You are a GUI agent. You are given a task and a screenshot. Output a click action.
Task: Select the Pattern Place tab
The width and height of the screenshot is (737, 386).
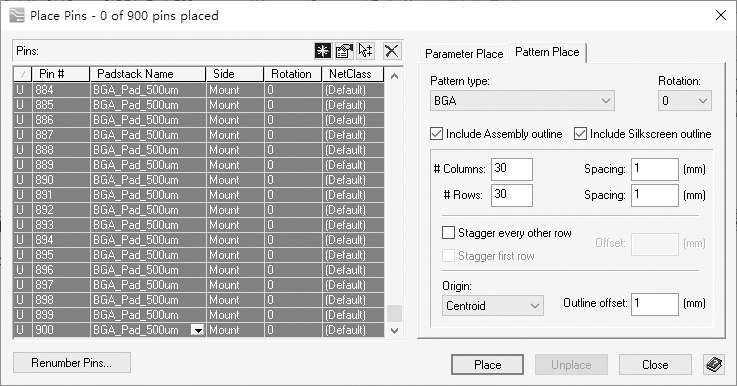(547, 52)
